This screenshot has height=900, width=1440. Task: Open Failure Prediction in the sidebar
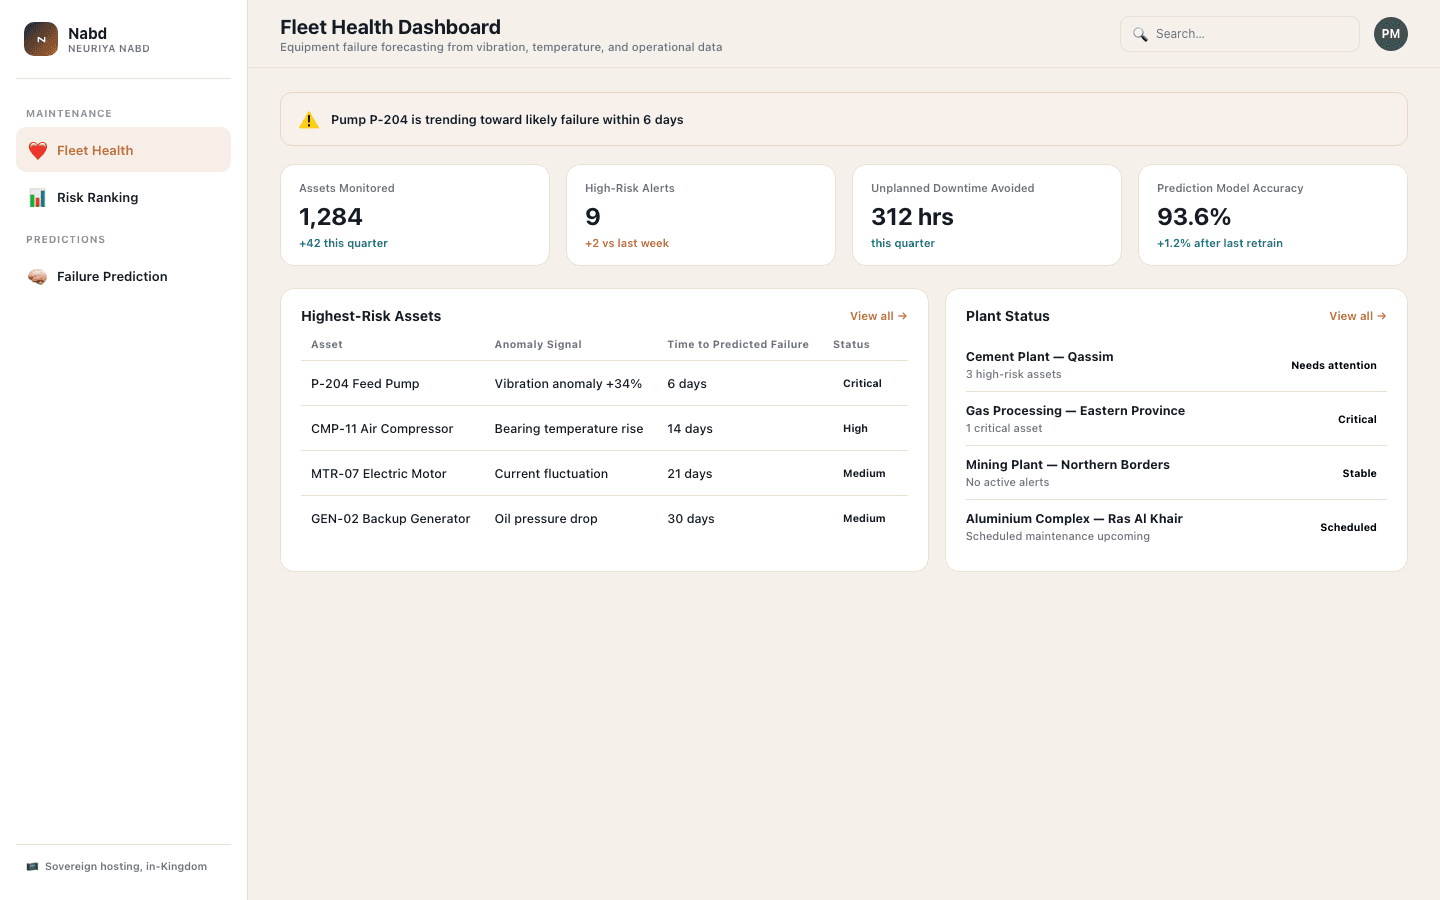123,276
